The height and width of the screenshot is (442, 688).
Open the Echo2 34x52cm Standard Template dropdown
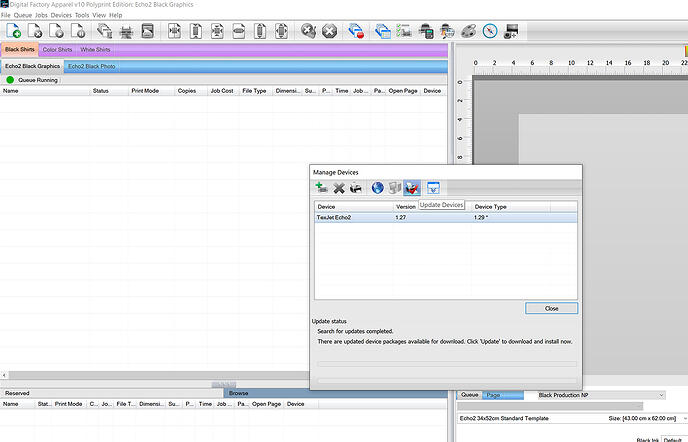(x=572, y=418)
